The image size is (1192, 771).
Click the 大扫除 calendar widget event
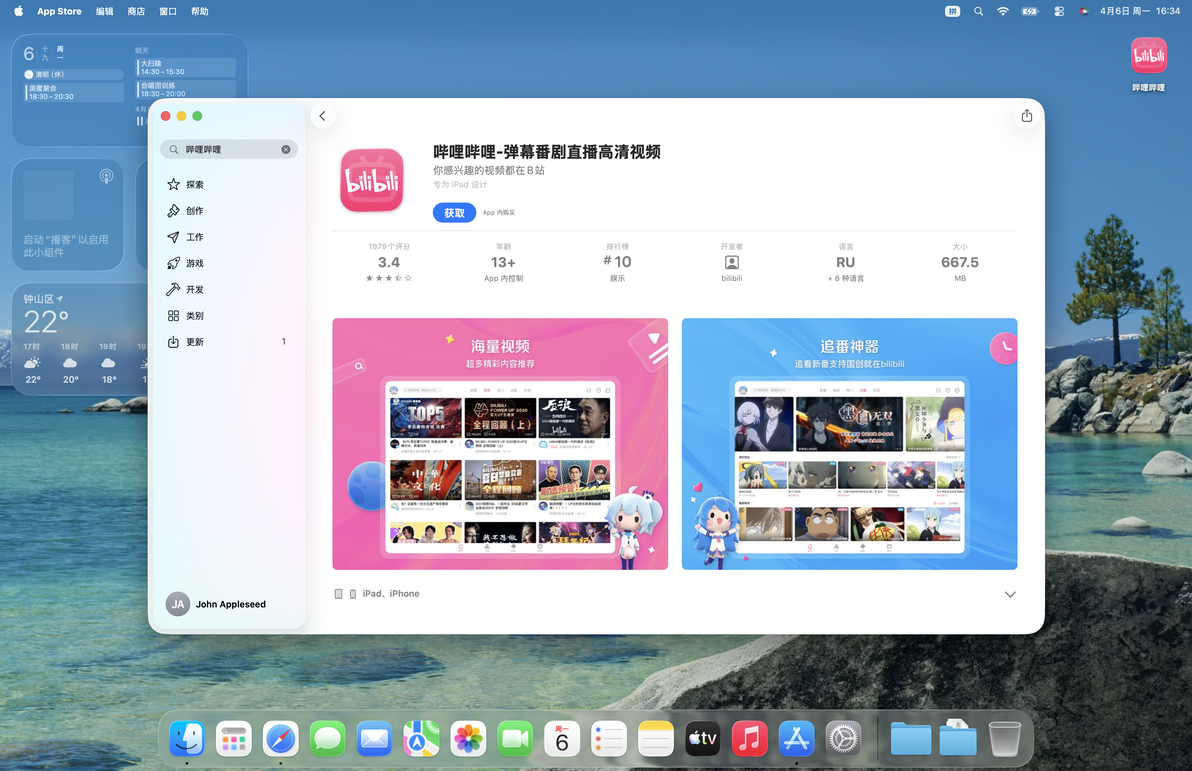(186, 68)
